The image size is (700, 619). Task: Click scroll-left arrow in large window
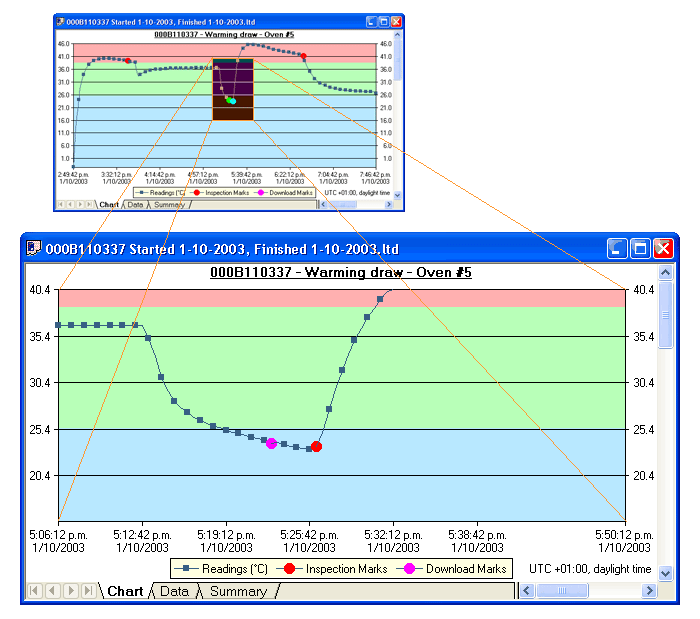[x=527, y=591]
